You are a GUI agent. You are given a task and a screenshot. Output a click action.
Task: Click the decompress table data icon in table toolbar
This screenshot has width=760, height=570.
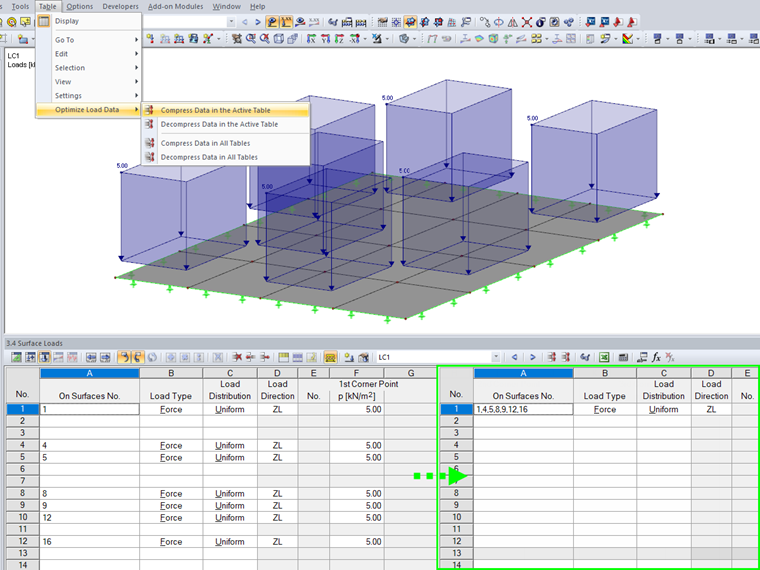tap(566, 357)
